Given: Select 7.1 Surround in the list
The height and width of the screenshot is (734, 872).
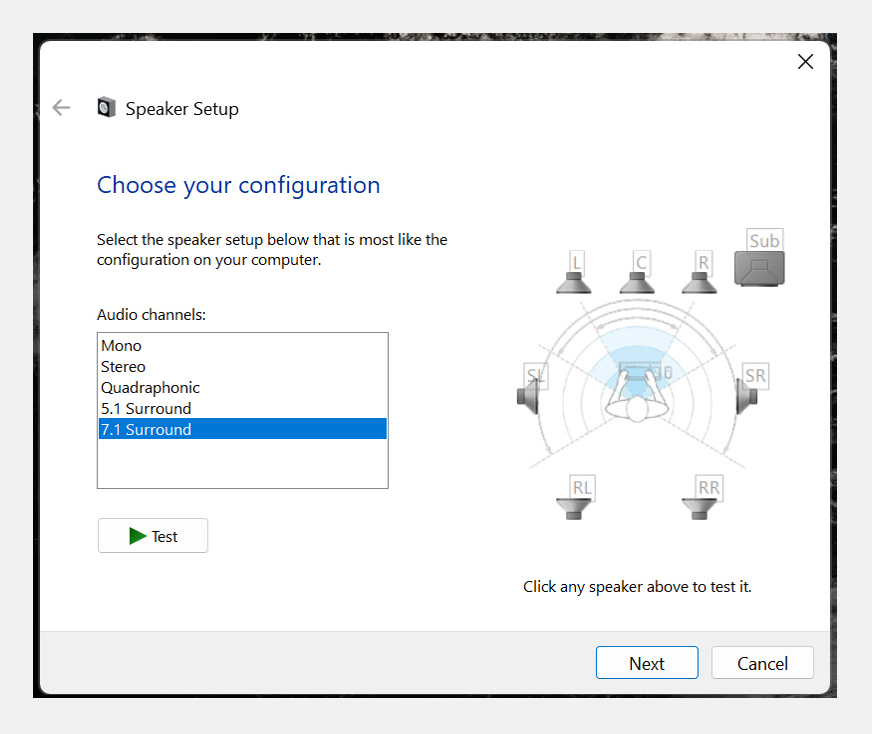Looking at the screenshot, I should click(x=242, y=429).
